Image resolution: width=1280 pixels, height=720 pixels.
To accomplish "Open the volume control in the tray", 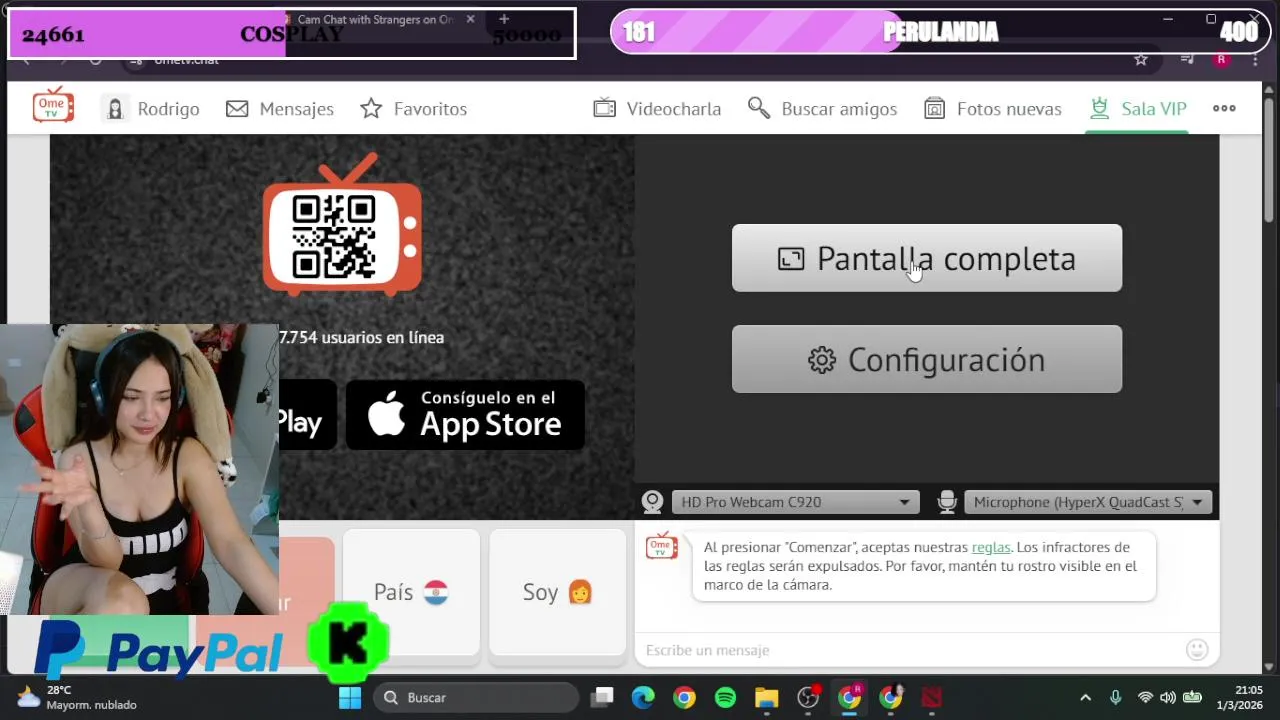I will (1168, 697).
